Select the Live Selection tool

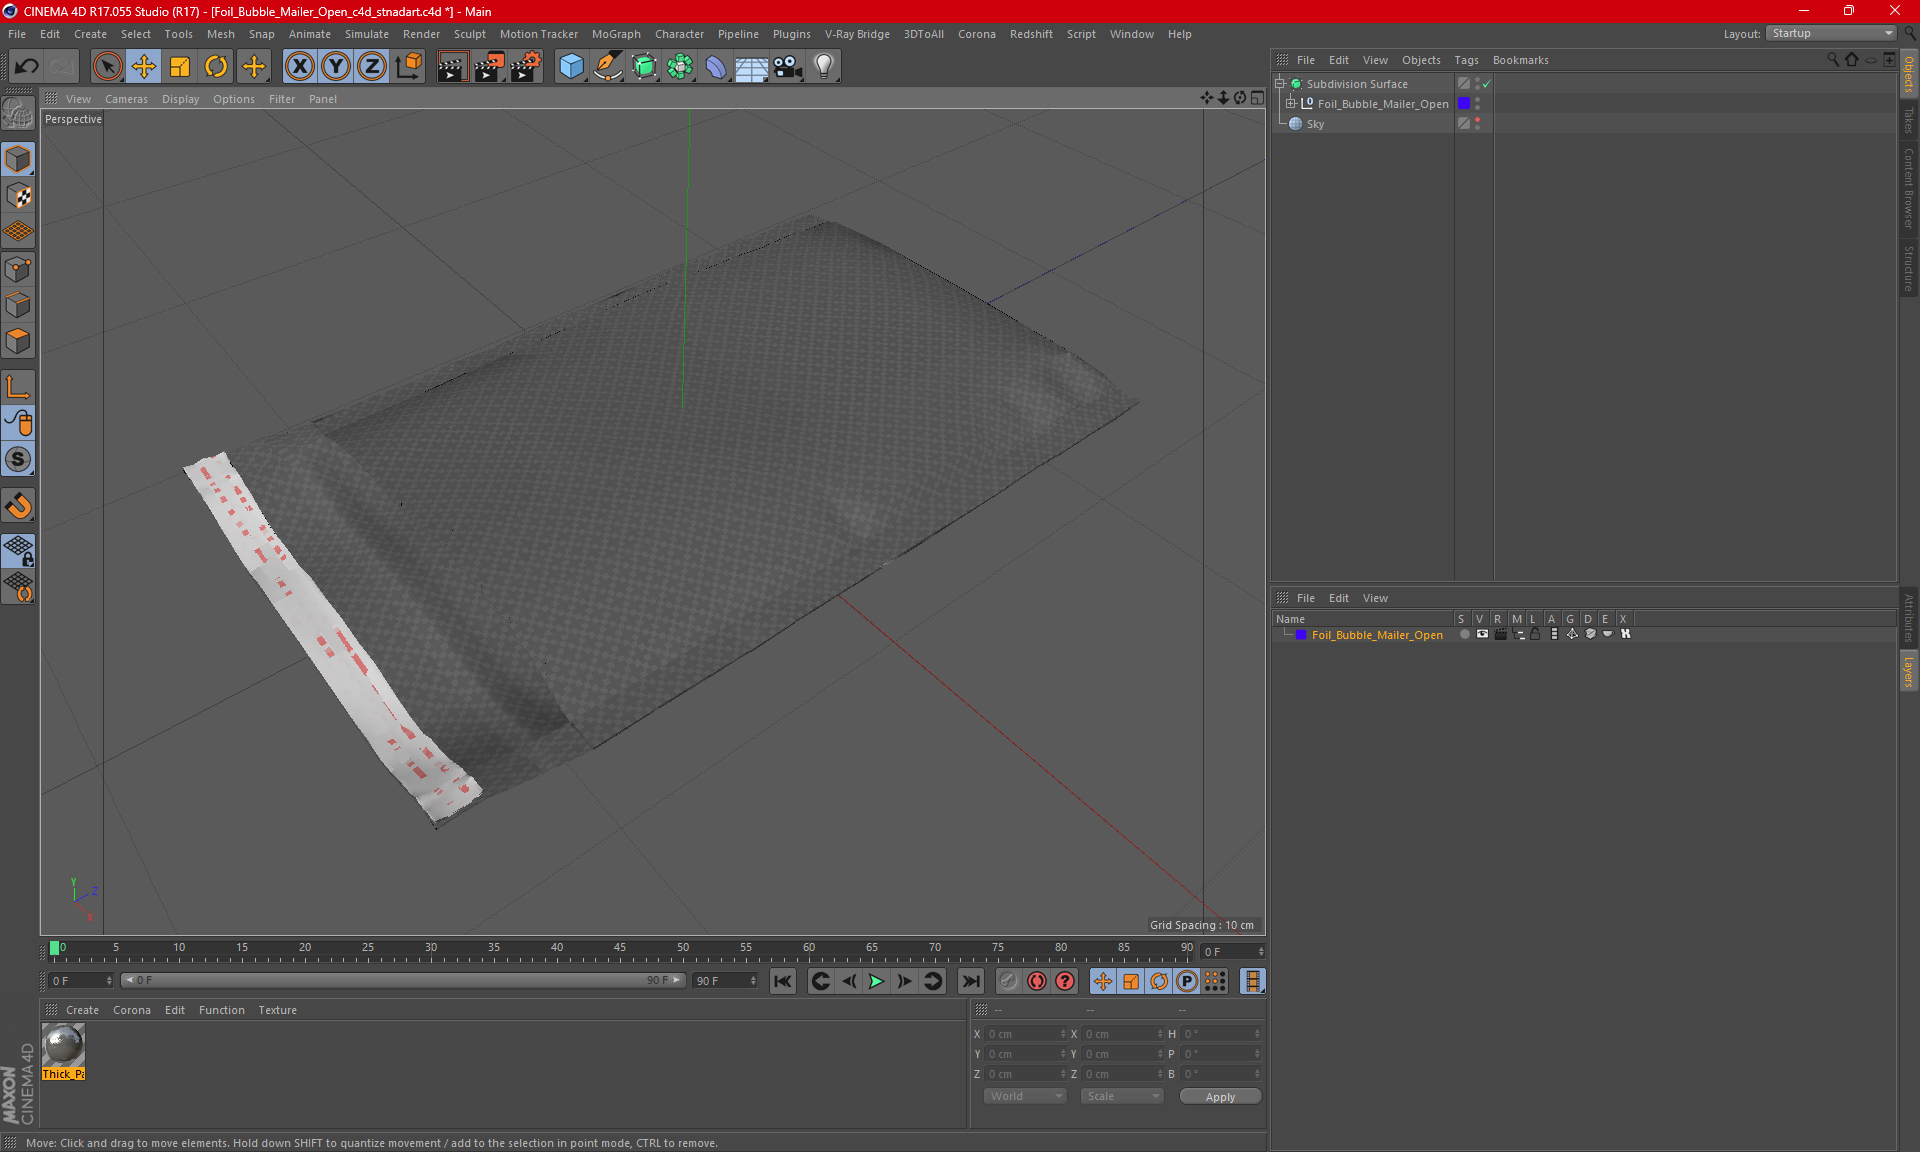tap(107, 66)
